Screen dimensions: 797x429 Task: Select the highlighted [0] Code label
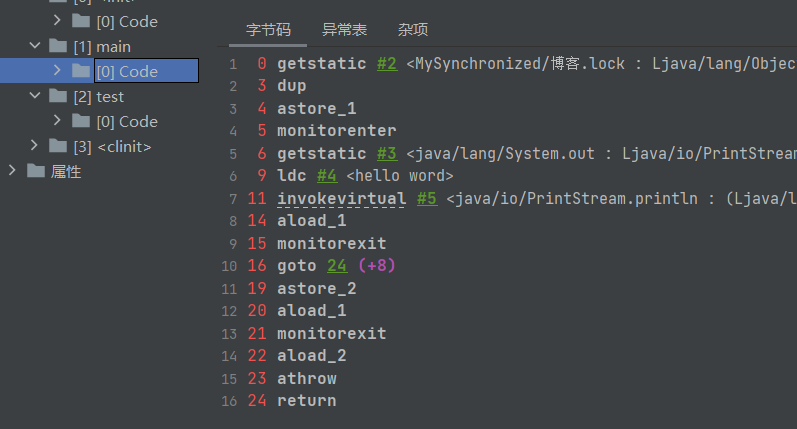coord(127,72)
